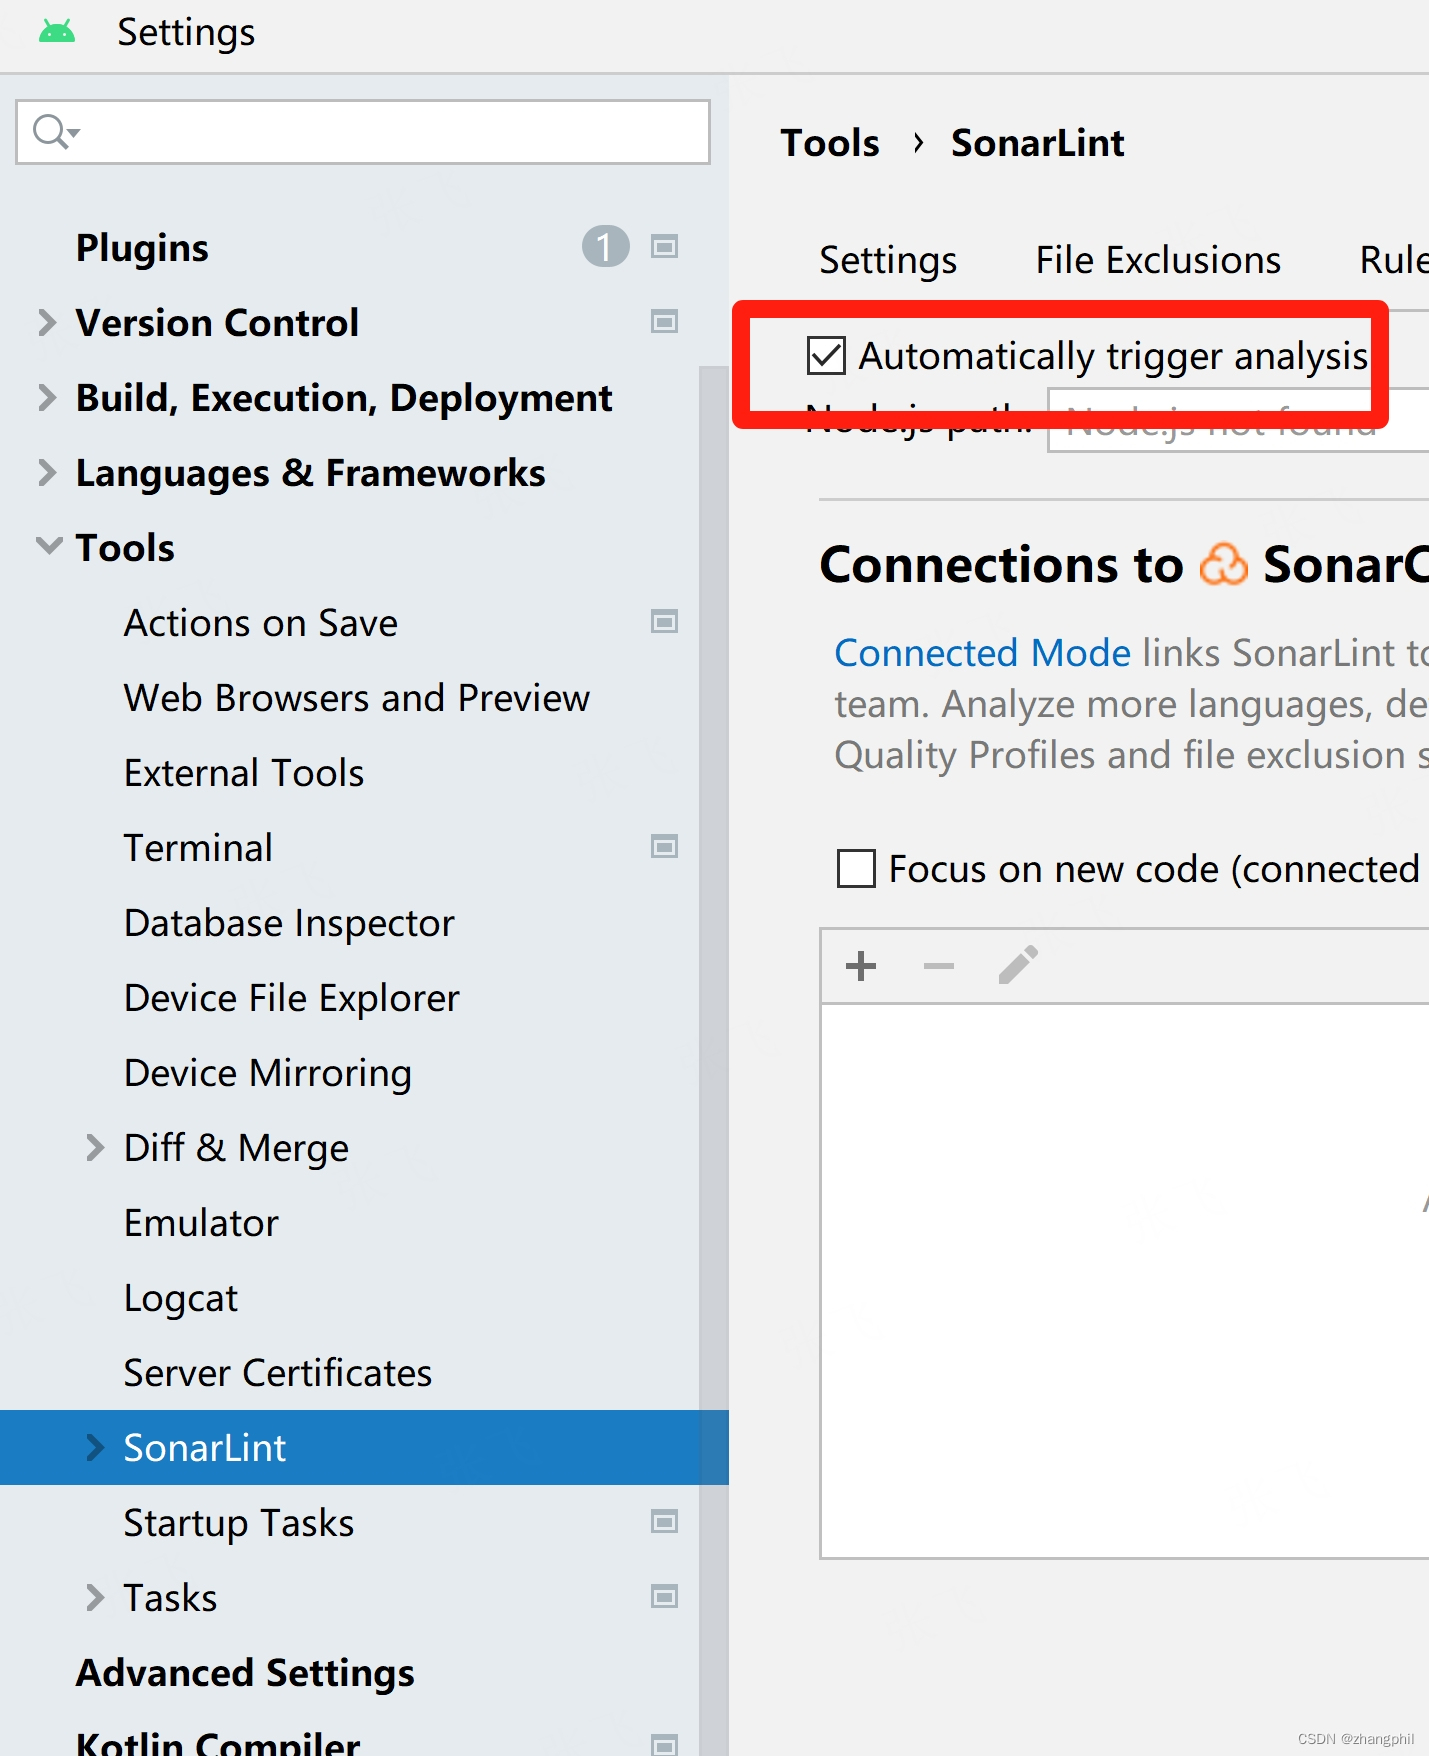Screen dimensions: 1429x1756
Task: Expand the Tasks tree node
Action: 95,1597
